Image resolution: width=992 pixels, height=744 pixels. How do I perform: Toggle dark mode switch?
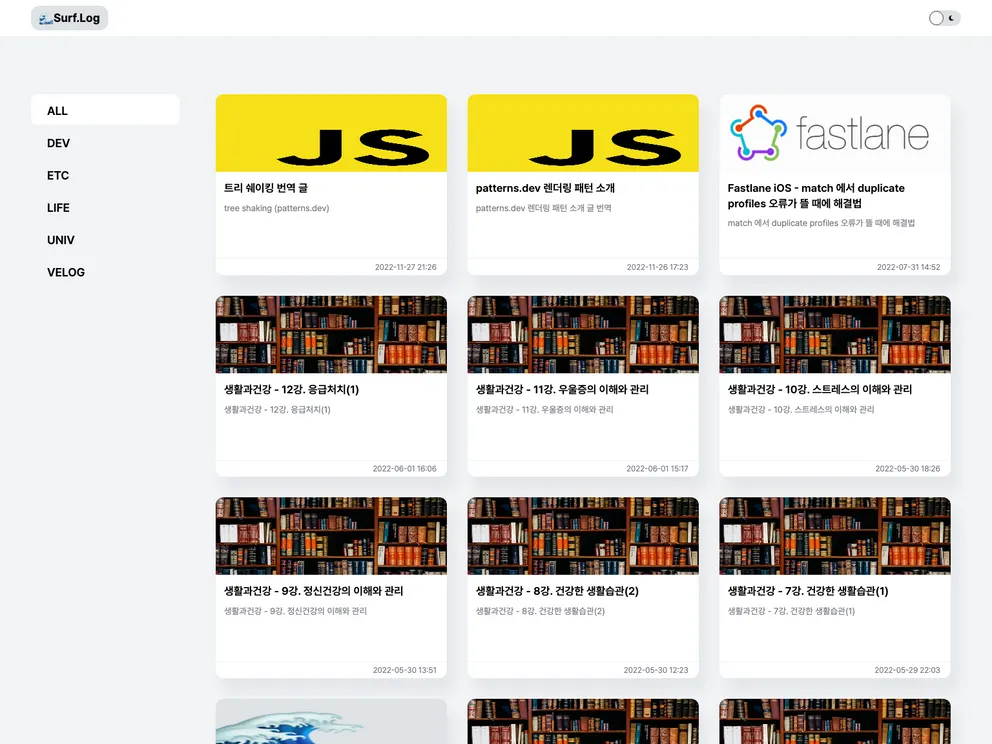[x=944, y=18]
